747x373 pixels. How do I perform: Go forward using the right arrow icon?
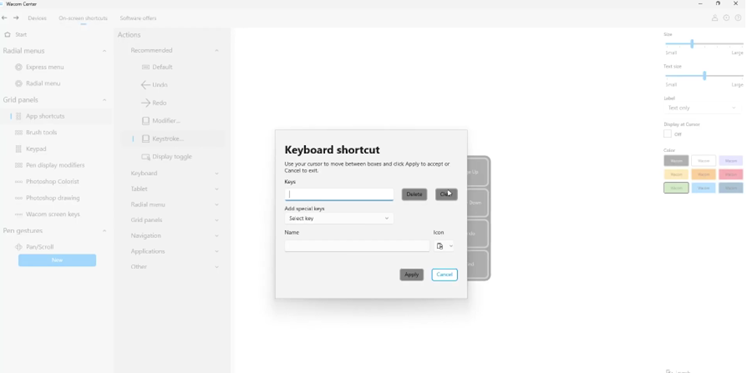[x=16, y=18]
